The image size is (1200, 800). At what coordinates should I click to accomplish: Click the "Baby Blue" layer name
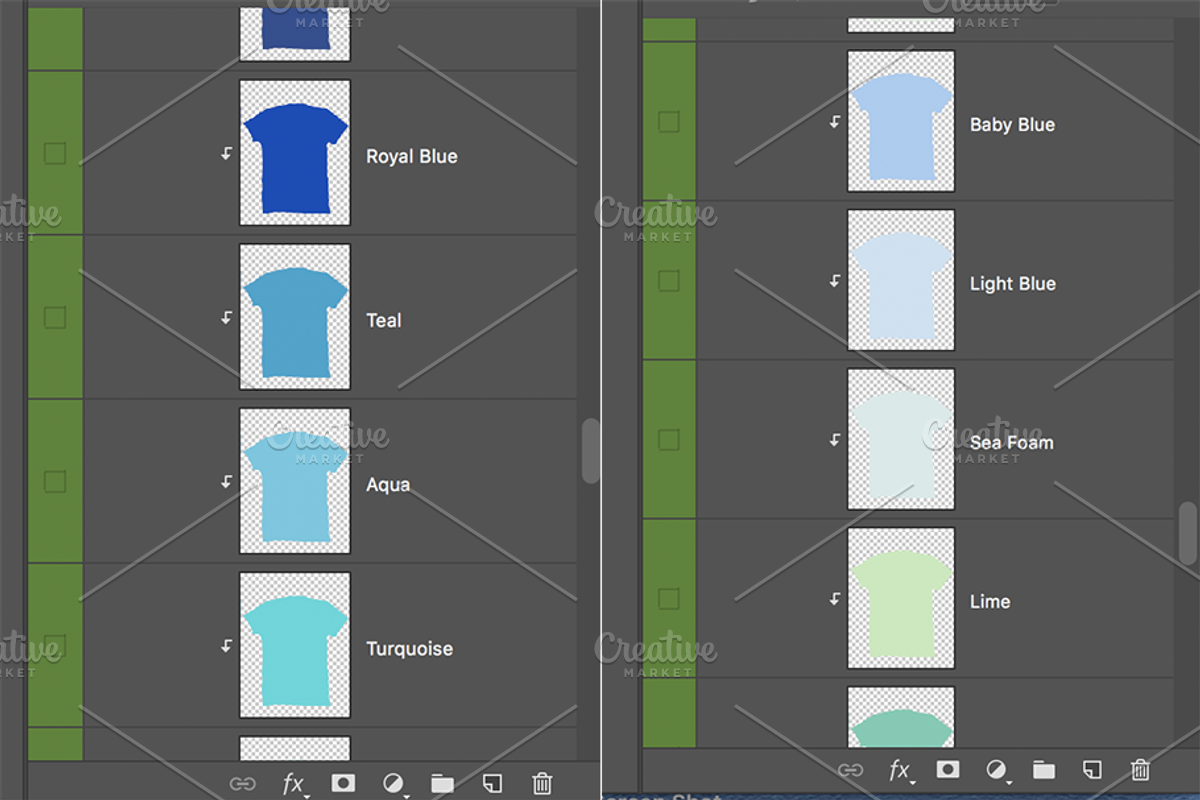coord(1012,125)
